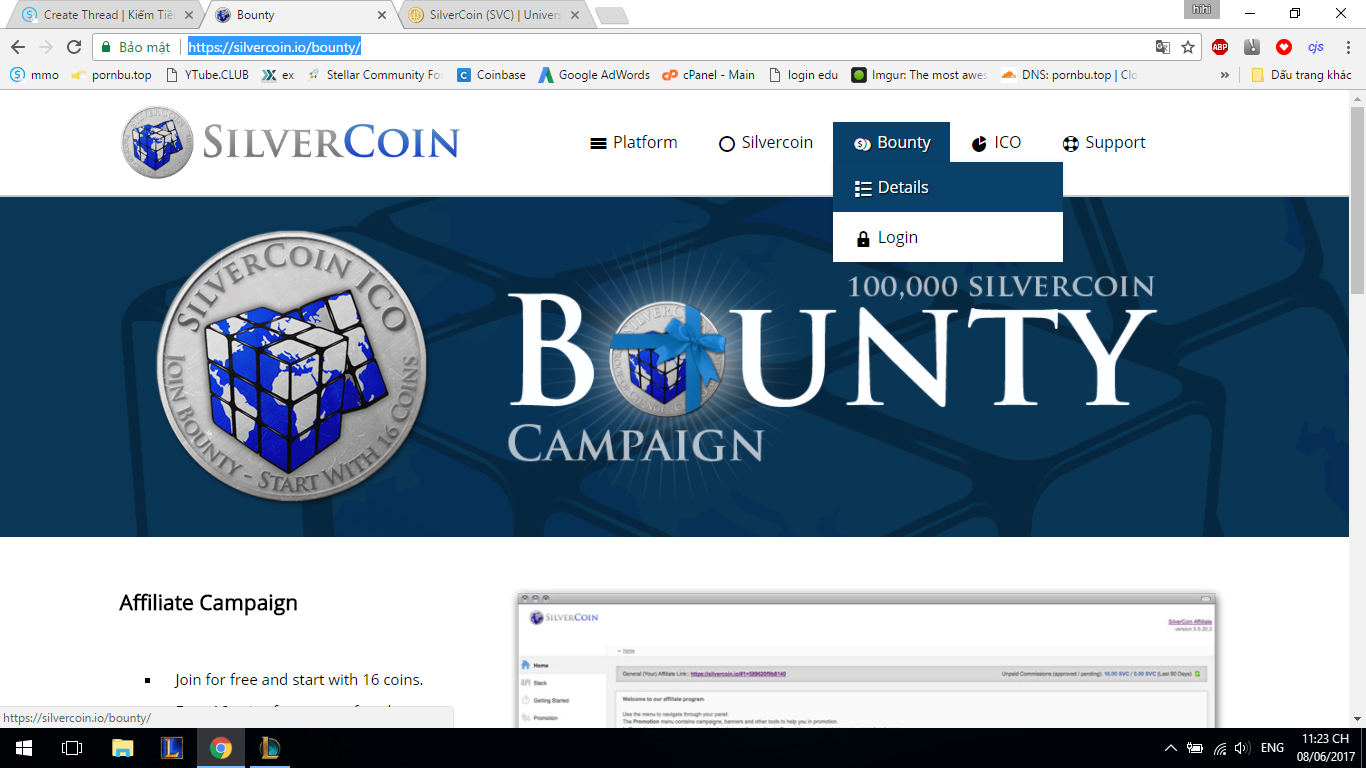
Task: Open the Coinbase bookmark
Action: pos(491,75)
